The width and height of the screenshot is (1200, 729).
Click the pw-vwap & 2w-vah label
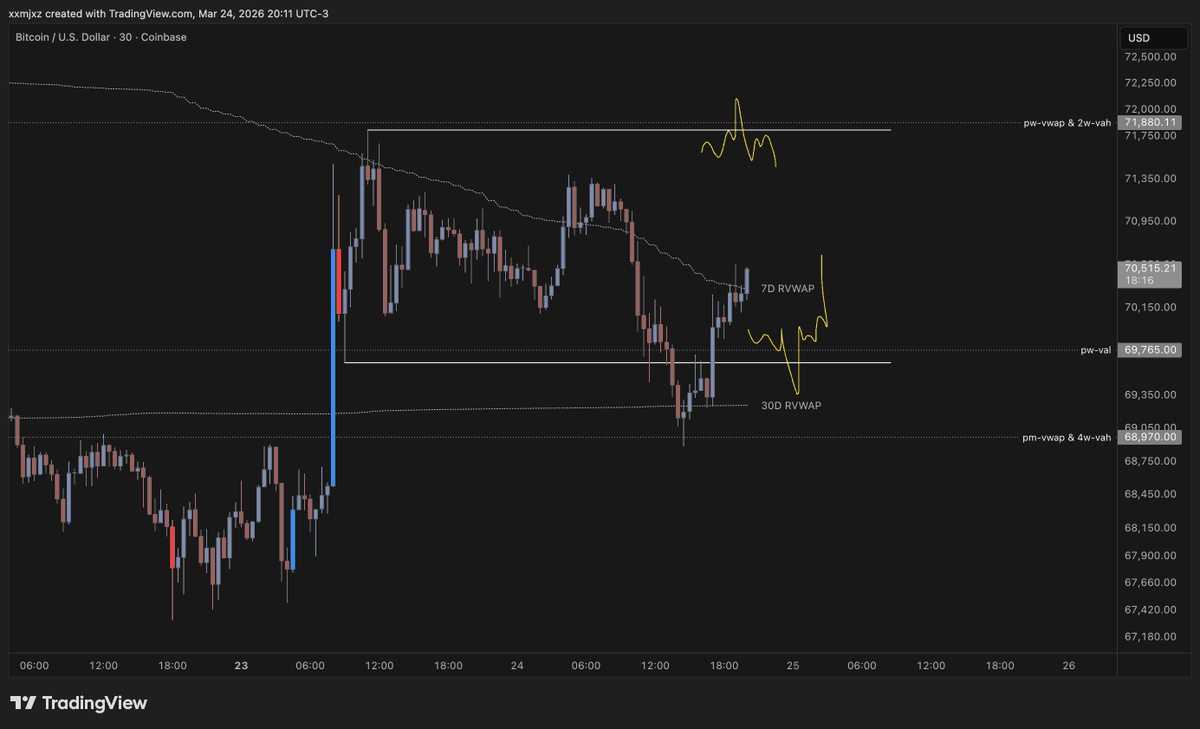(1067, 123)
